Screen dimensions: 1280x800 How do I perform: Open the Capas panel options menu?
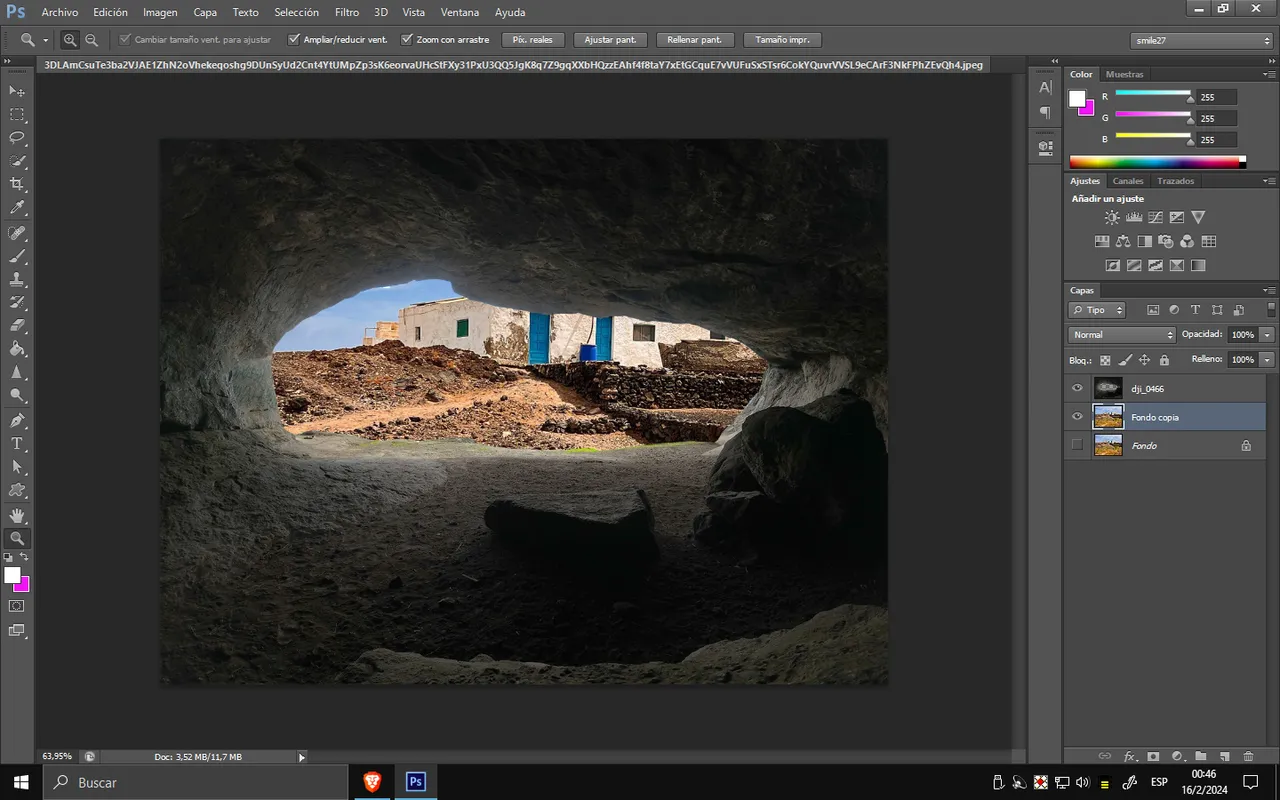1269,290
